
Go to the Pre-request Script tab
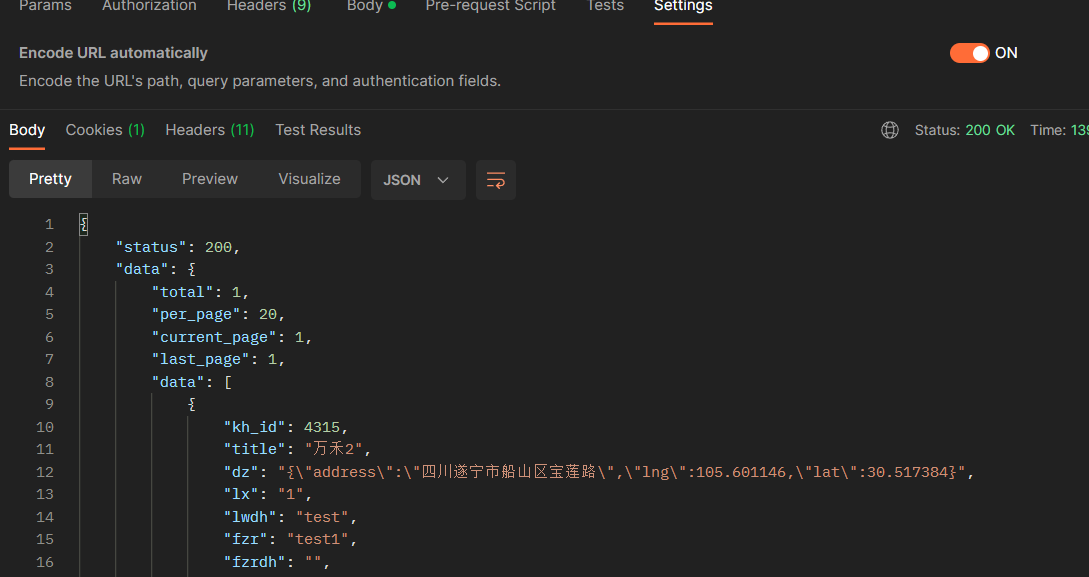click(x=490, y=6)
